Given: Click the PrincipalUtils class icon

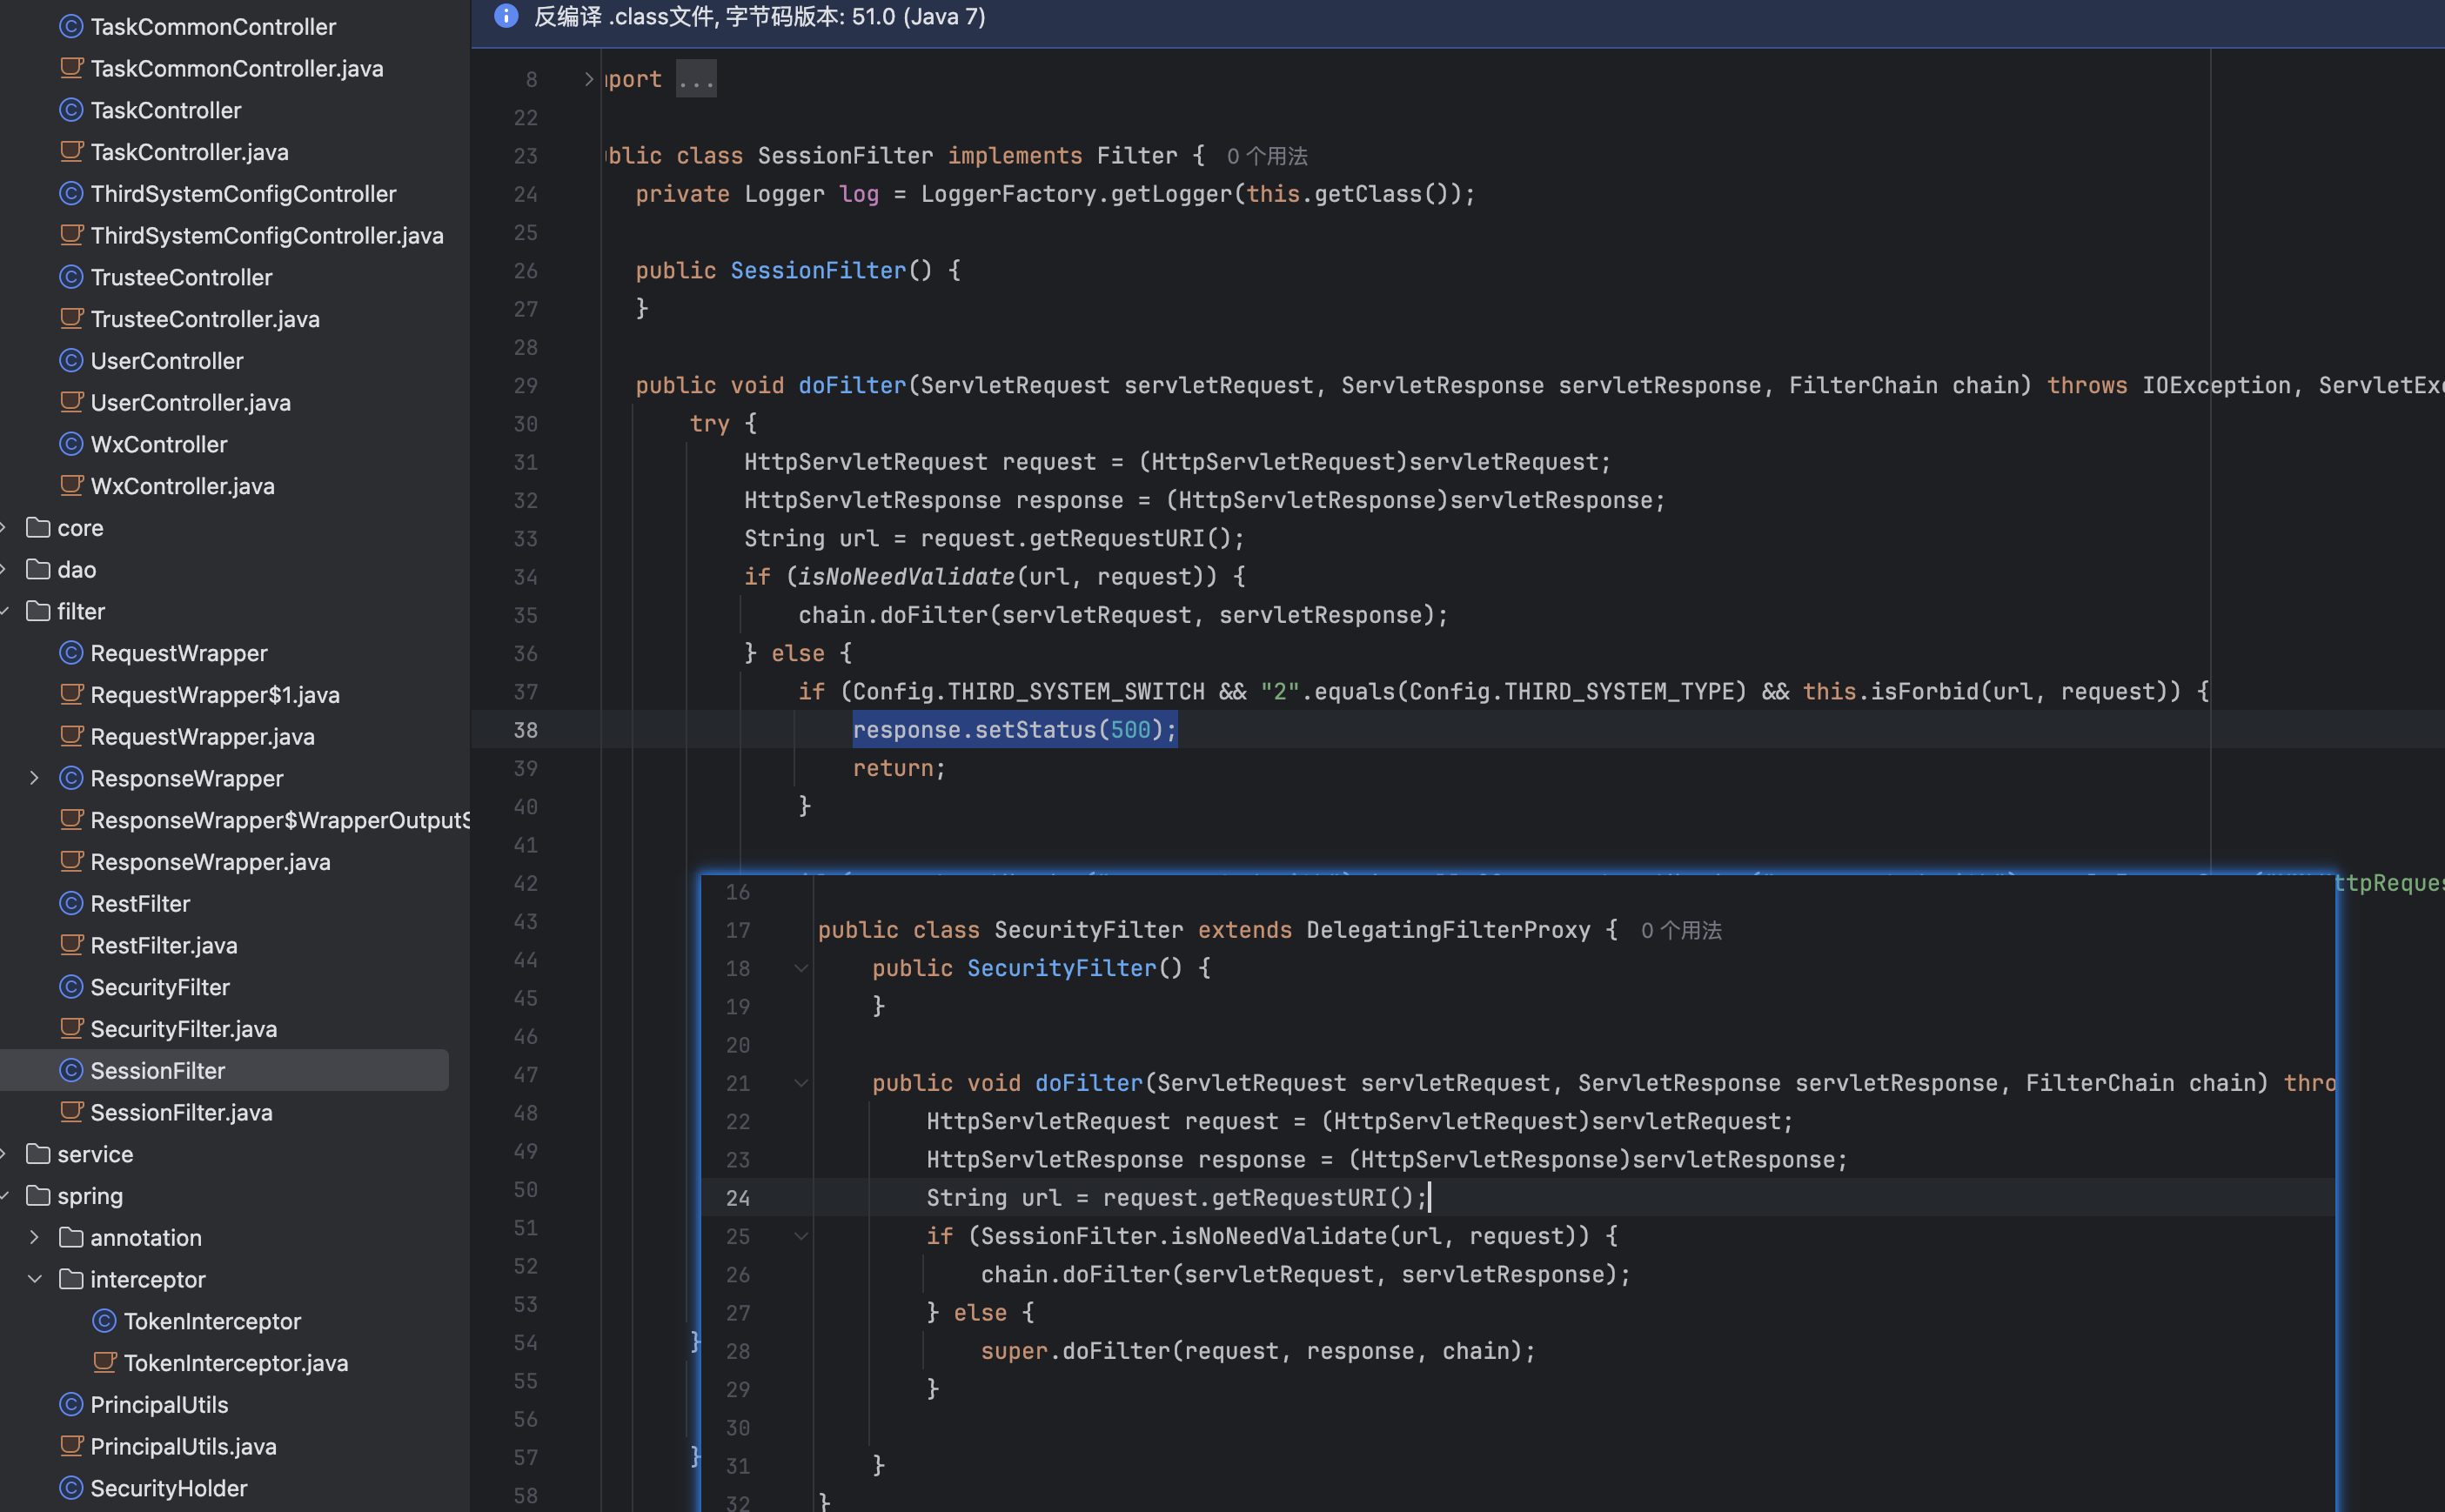Looking at the screenshot, I should click(71, 1404).
